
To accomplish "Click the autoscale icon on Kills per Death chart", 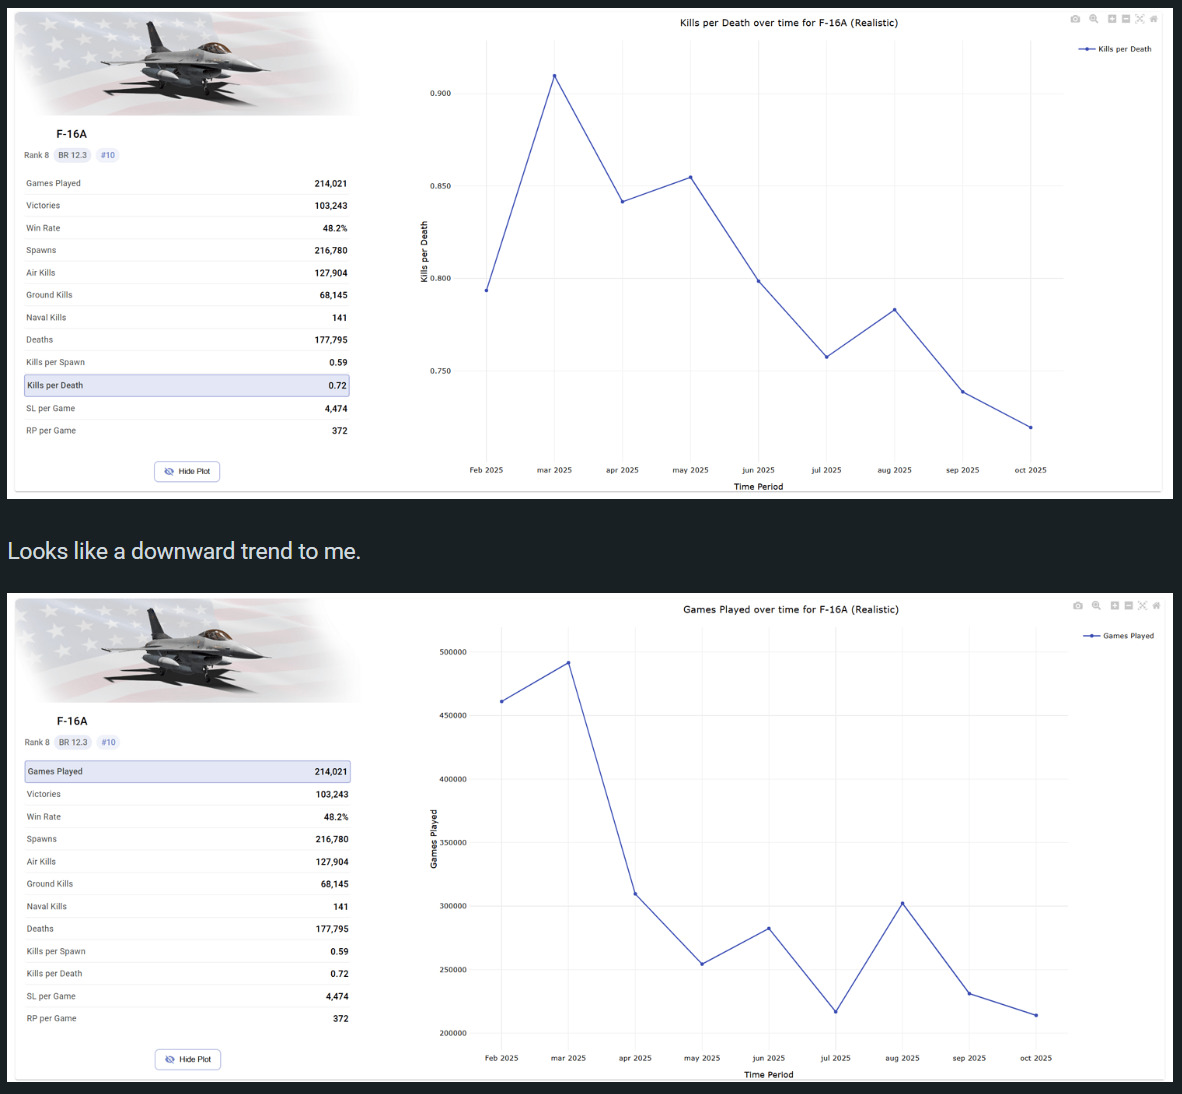I will tap(1140, 19).
